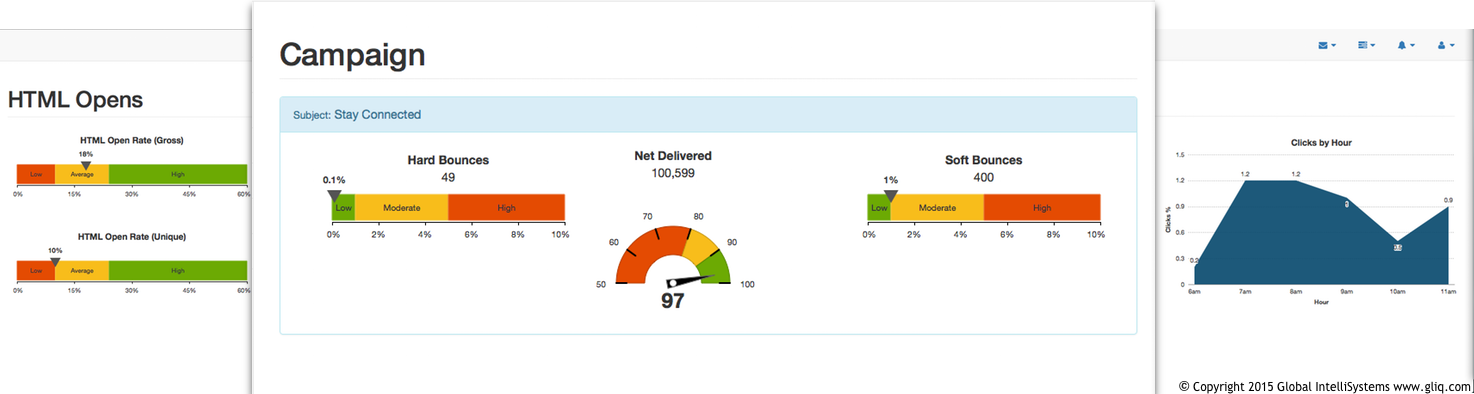Viewport: 1474px width, 394px height.
Task: Open the bell notifications icon
Action: click(x=1402, y=46)
